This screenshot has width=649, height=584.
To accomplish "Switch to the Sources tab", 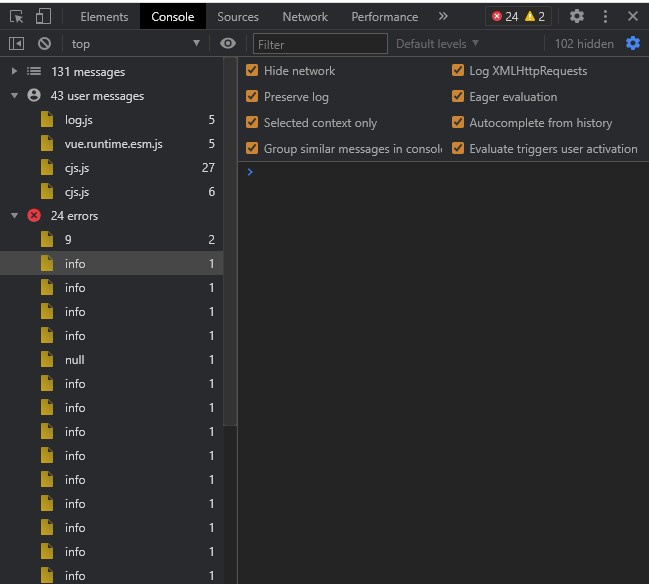I will [x=238, y=17].
